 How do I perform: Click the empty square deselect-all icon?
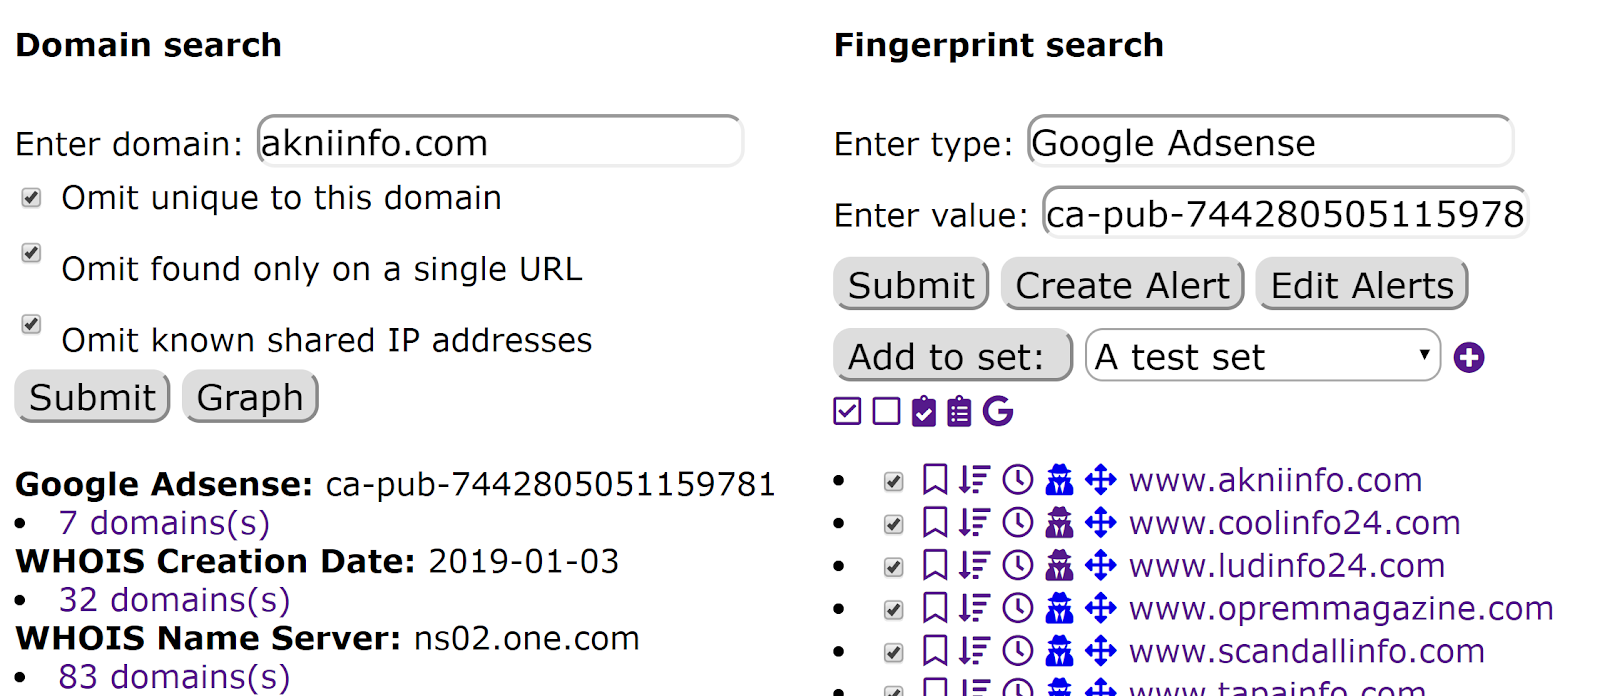886,411
